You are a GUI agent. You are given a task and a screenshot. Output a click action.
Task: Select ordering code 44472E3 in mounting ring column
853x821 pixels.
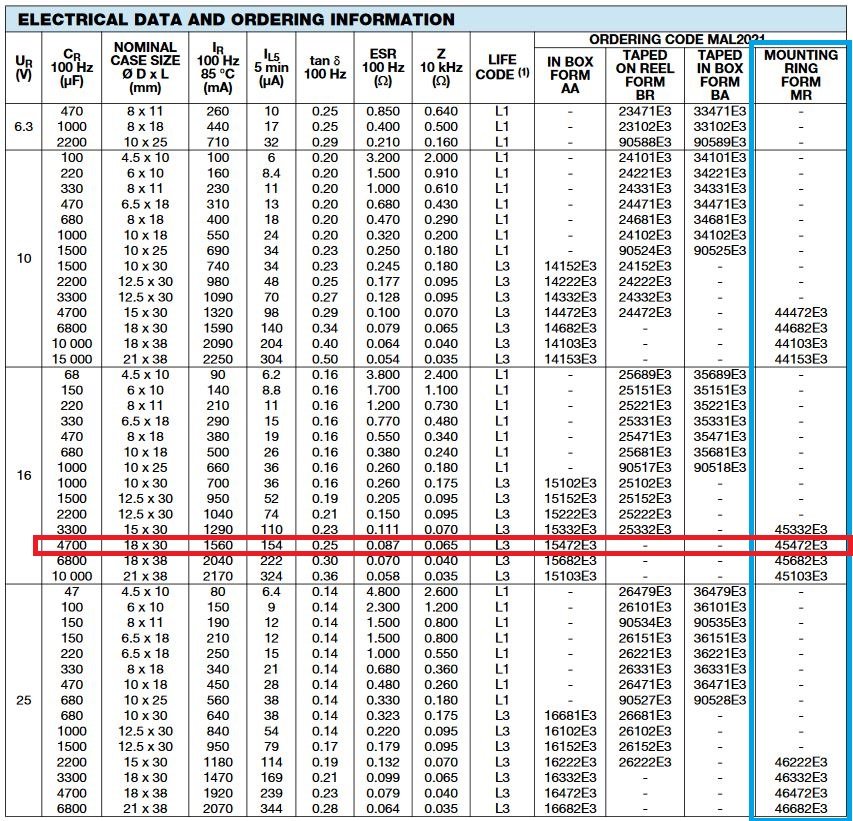coord(800,313)
